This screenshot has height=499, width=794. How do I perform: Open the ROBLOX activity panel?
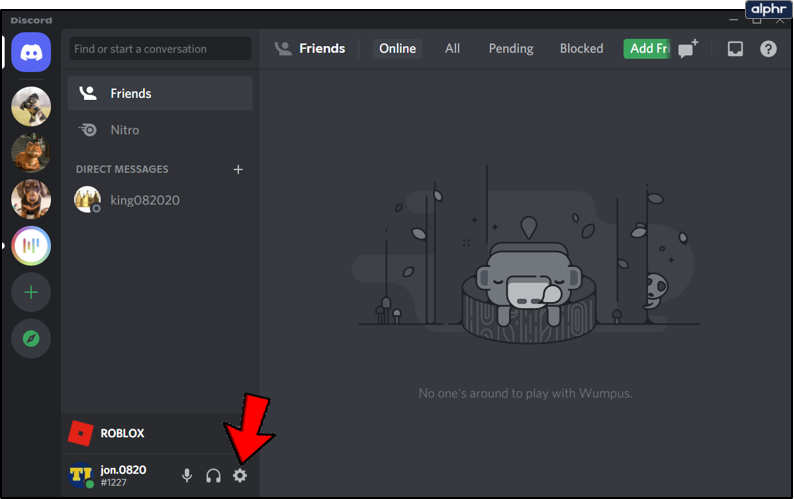point(160,433)
